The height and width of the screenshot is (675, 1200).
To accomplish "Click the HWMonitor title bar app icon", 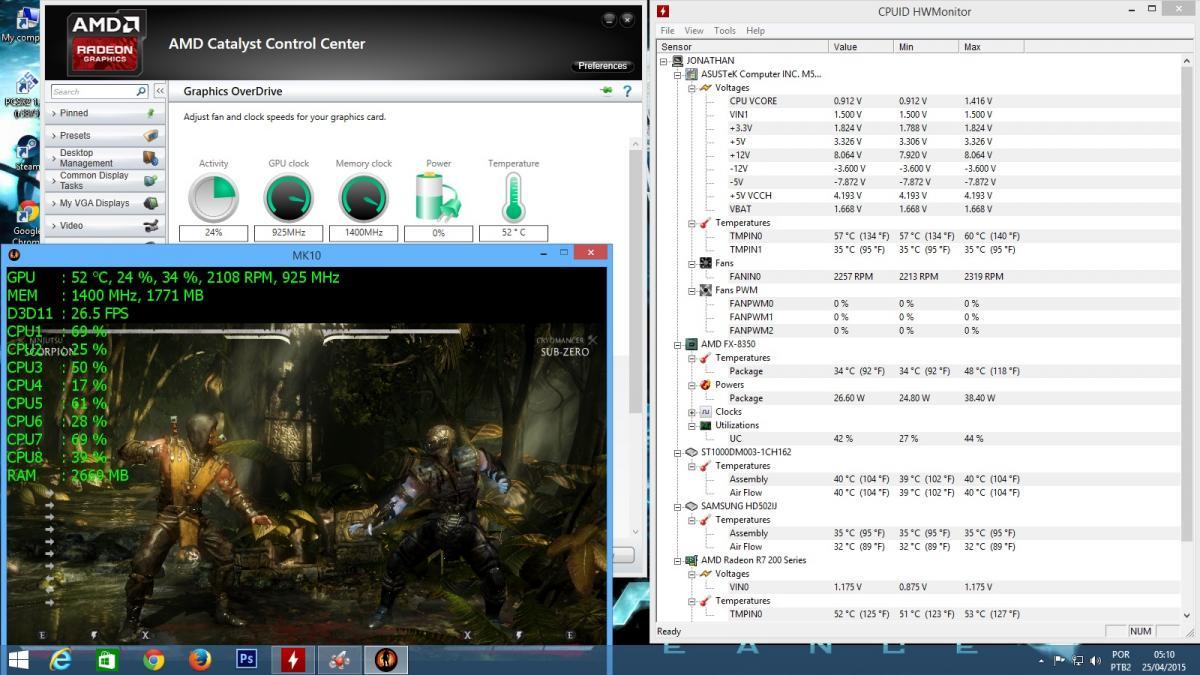I will click(x=663, y=11).
